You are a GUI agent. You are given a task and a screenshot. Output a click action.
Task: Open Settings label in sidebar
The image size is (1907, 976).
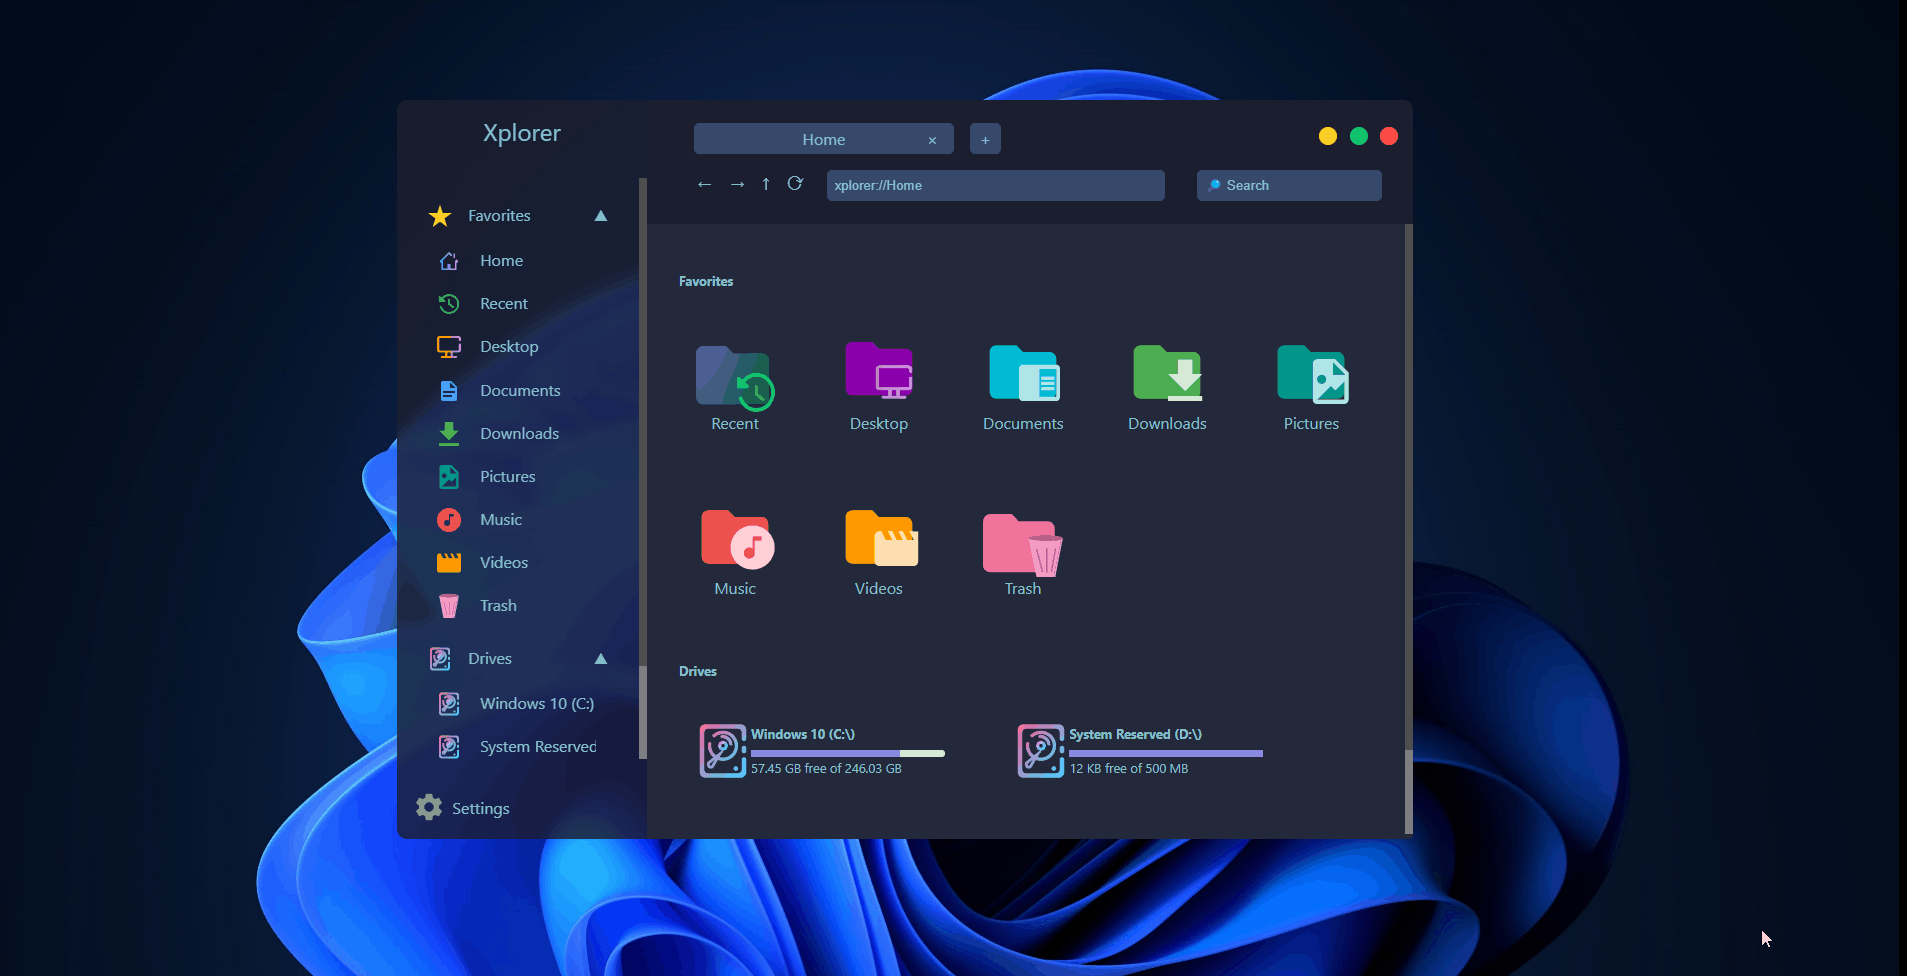[x=481, y=809]
